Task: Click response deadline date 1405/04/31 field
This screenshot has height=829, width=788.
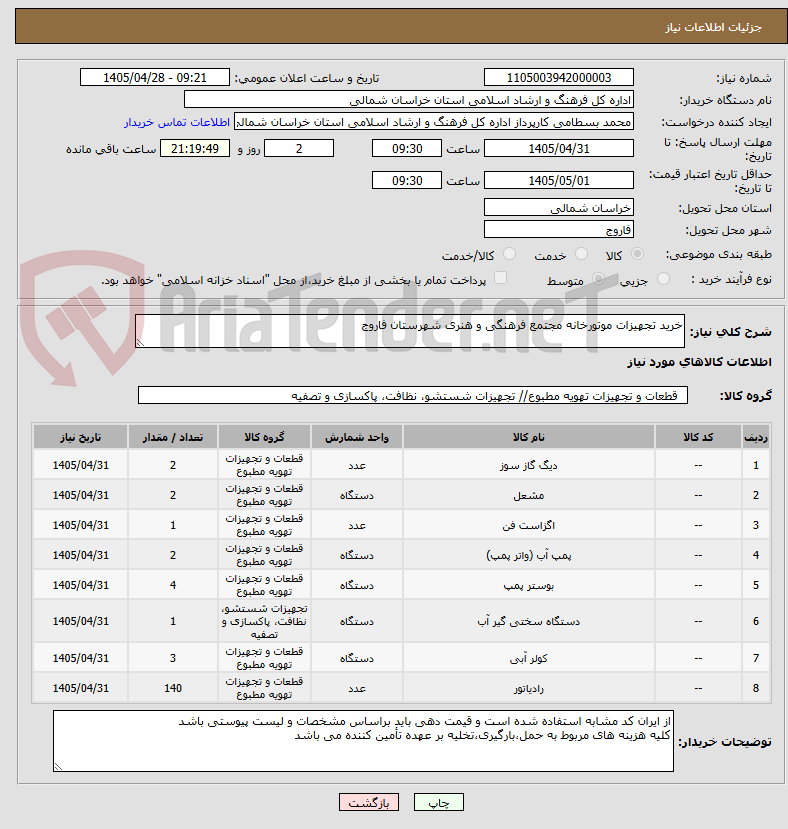Action: click(558, 149)
